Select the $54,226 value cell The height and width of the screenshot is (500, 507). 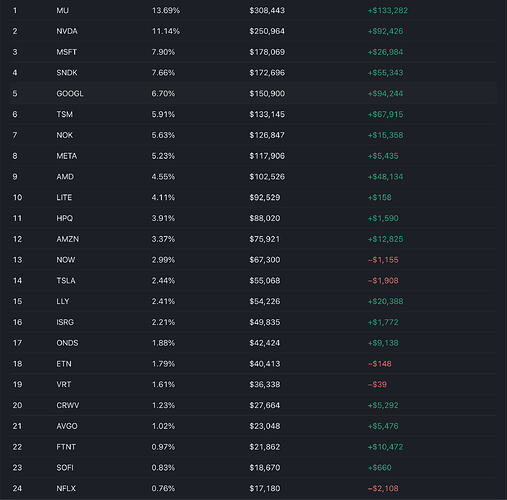pos(265,301)
